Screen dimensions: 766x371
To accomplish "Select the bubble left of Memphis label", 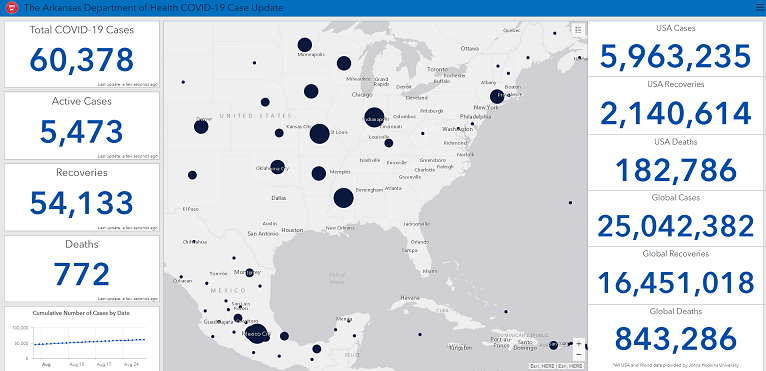I will pos(319,173).
